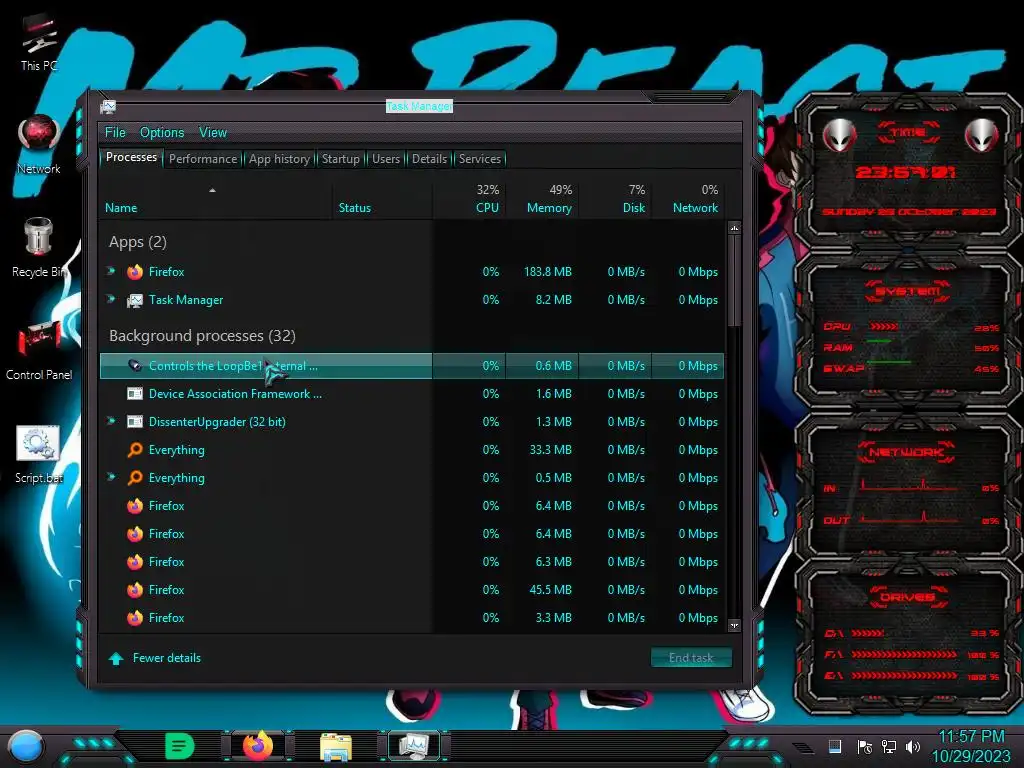Open the Network desktop icon
This screenshot has width=1024, height=768.
tap(39, 144)
